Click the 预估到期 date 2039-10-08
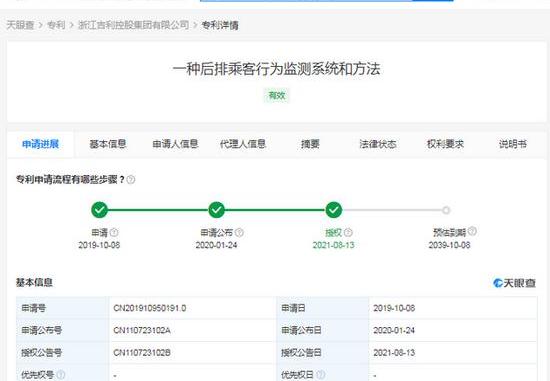Image resolution: width=550 pixels, height=381 pixels. pyautogui.click(x=449, y=245)
